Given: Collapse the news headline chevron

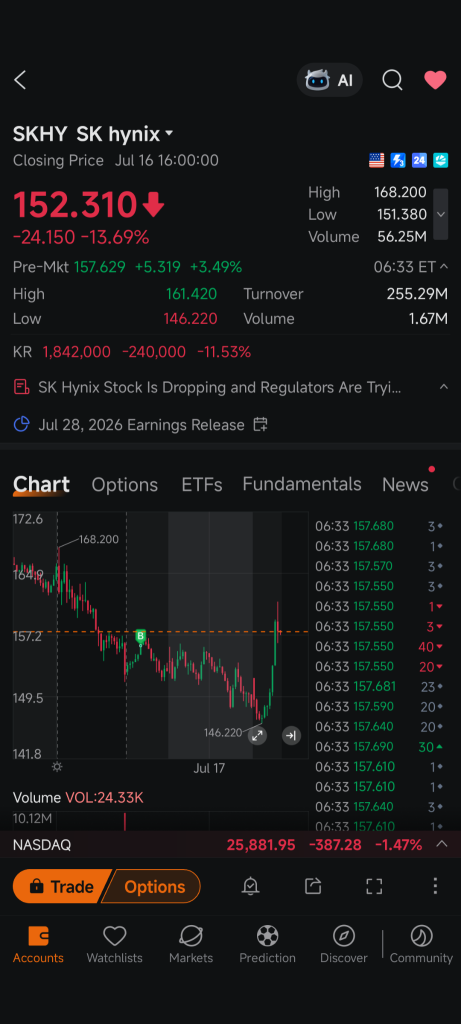Looking at the screenshot, I should [x=443, y=387].
